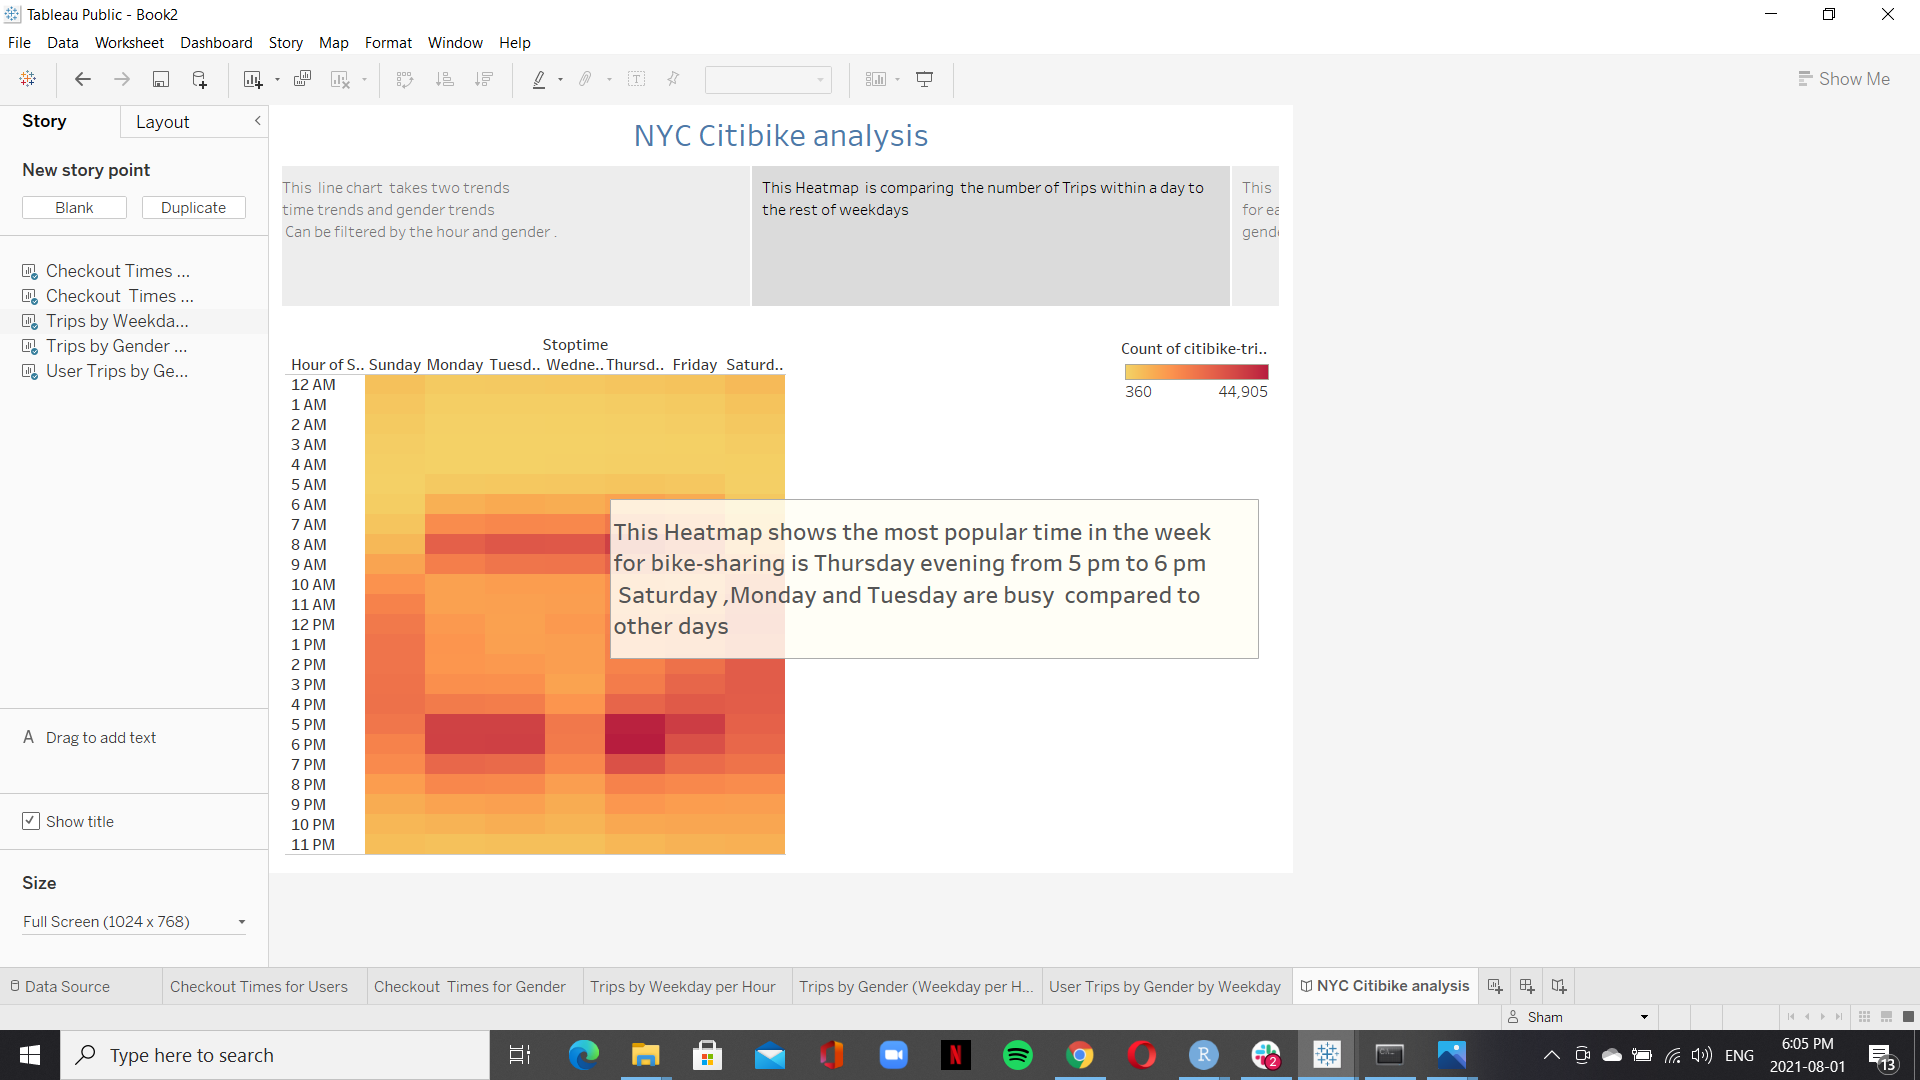Click the color legend gradient bar
This screenshot has width=1920, height=1080.
pos(1196,372)
